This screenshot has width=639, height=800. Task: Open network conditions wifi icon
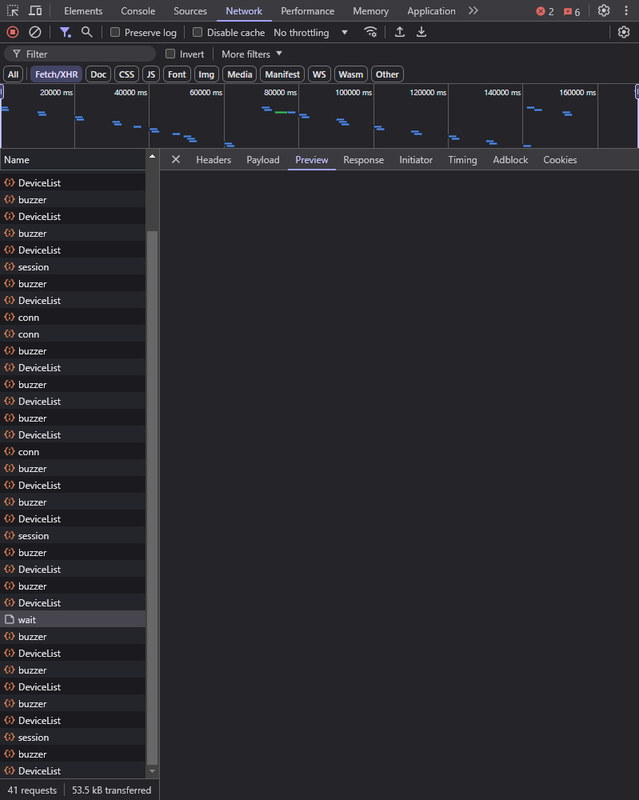371,32
